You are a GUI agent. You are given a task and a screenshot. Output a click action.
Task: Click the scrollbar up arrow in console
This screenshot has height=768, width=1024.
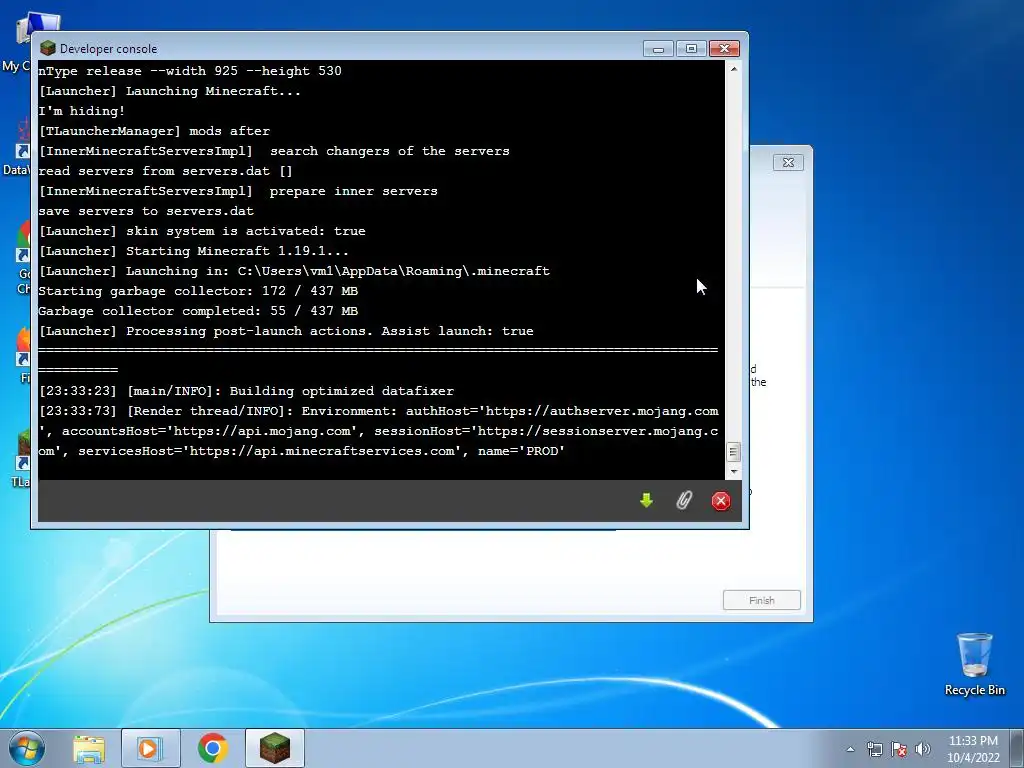[733, 69]
